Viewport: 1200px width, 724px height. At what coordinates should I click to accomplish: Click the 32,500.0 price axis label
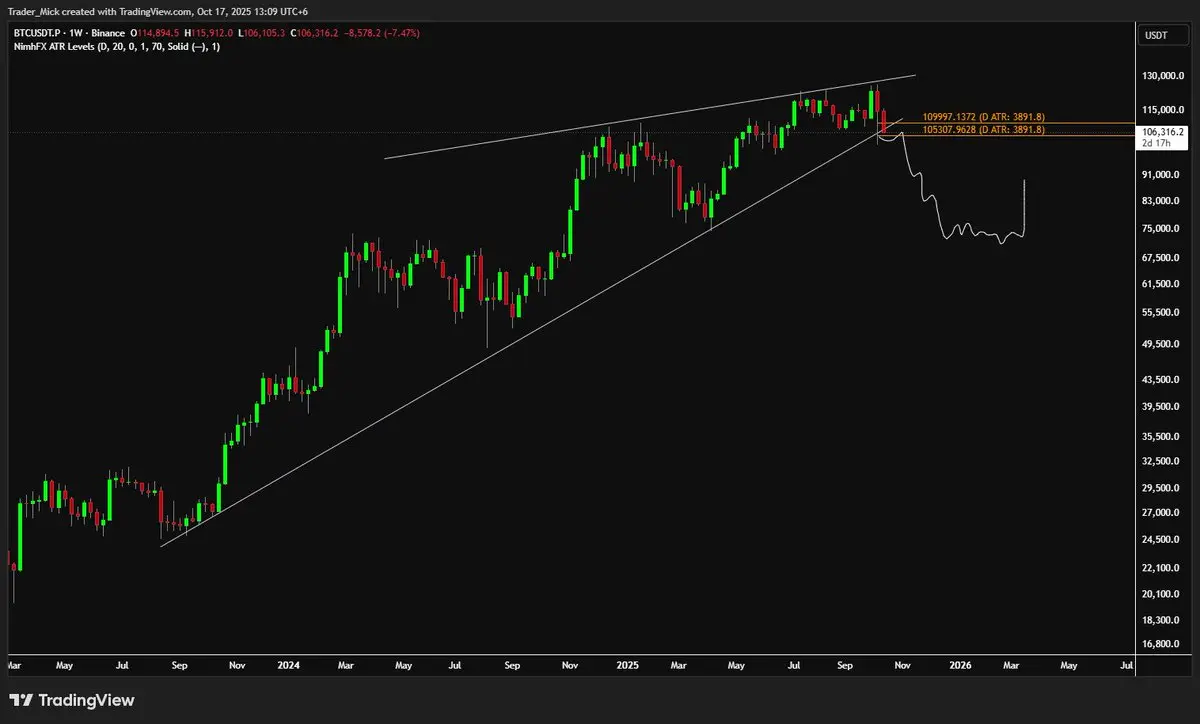(x=1162, y=462)
